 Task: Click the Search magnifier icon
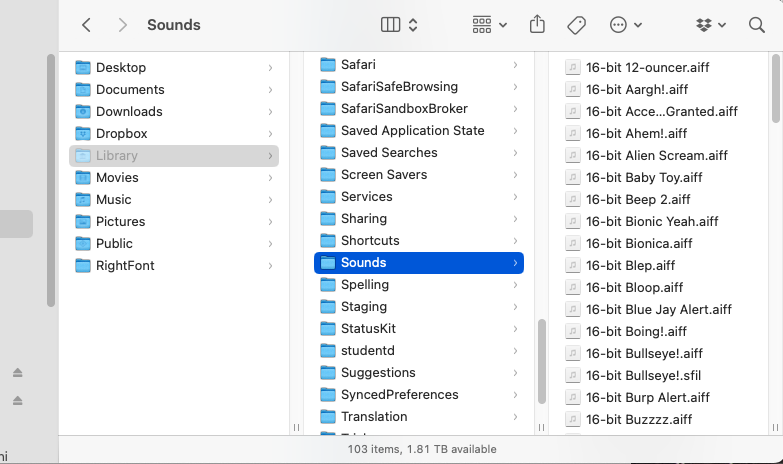click(x=757, y=25)
